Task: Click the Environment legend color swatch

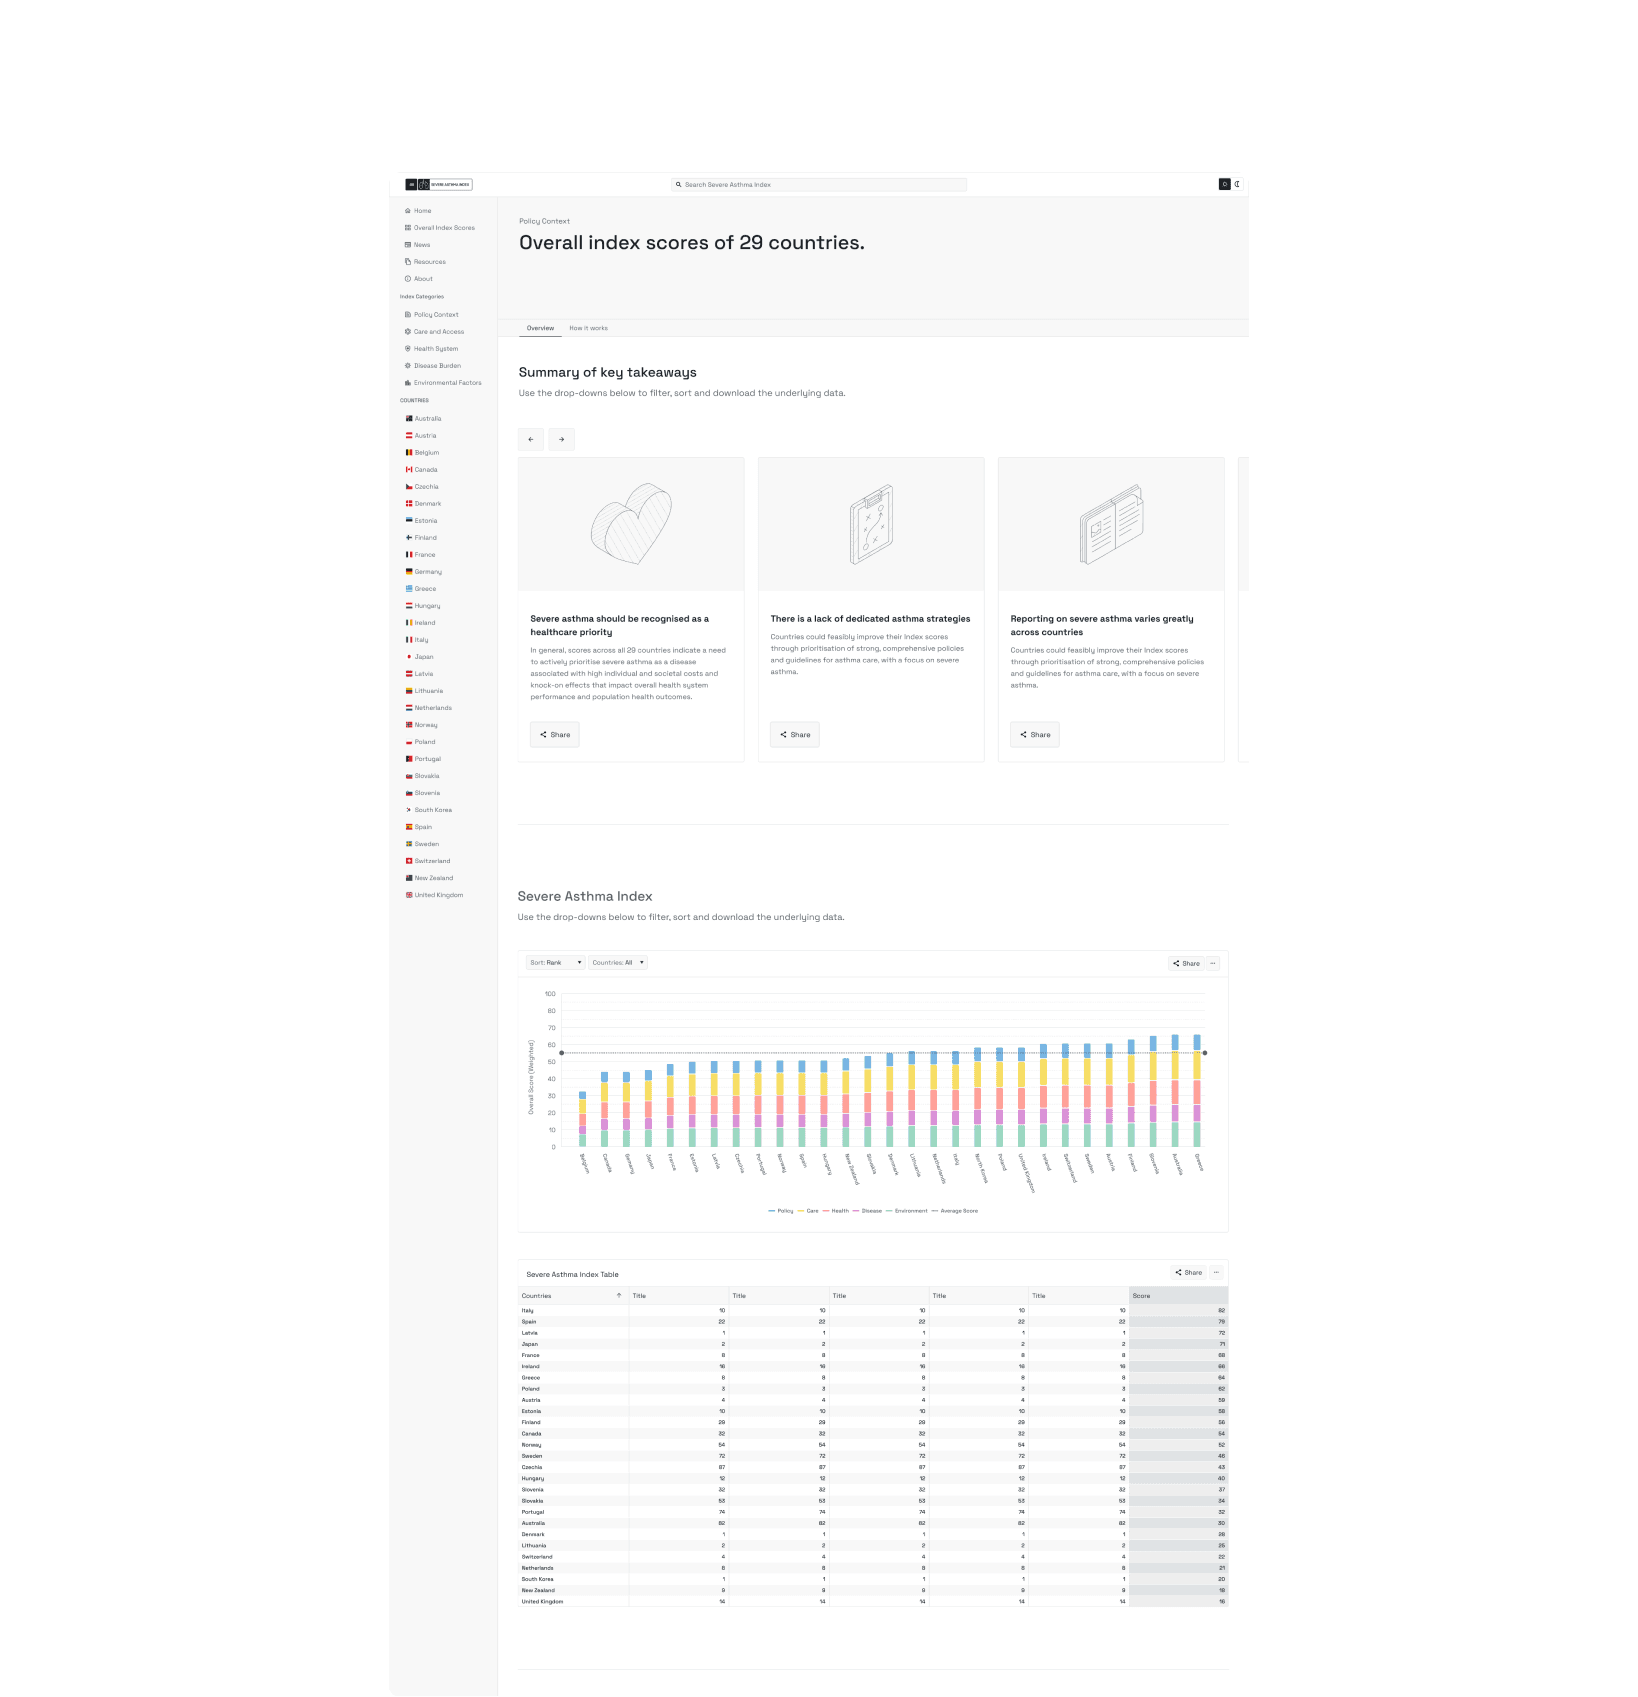Action: (889, 1211)
